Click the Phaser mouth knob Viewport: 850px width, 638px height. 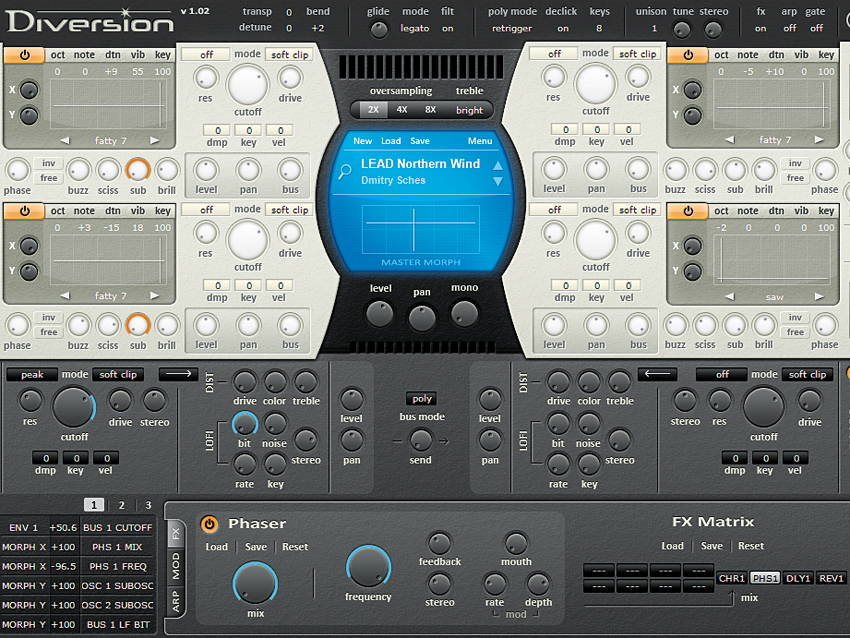[x=516, y=543]
